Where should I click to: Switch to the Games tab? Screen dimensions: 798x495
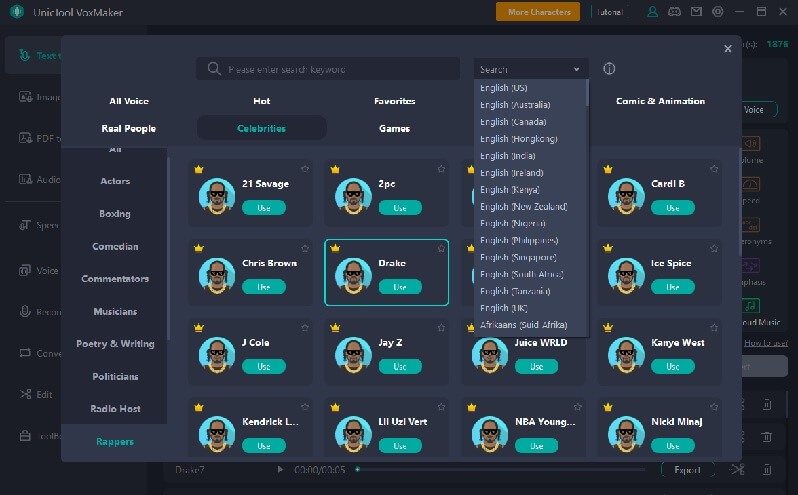(x=394, y=128)
